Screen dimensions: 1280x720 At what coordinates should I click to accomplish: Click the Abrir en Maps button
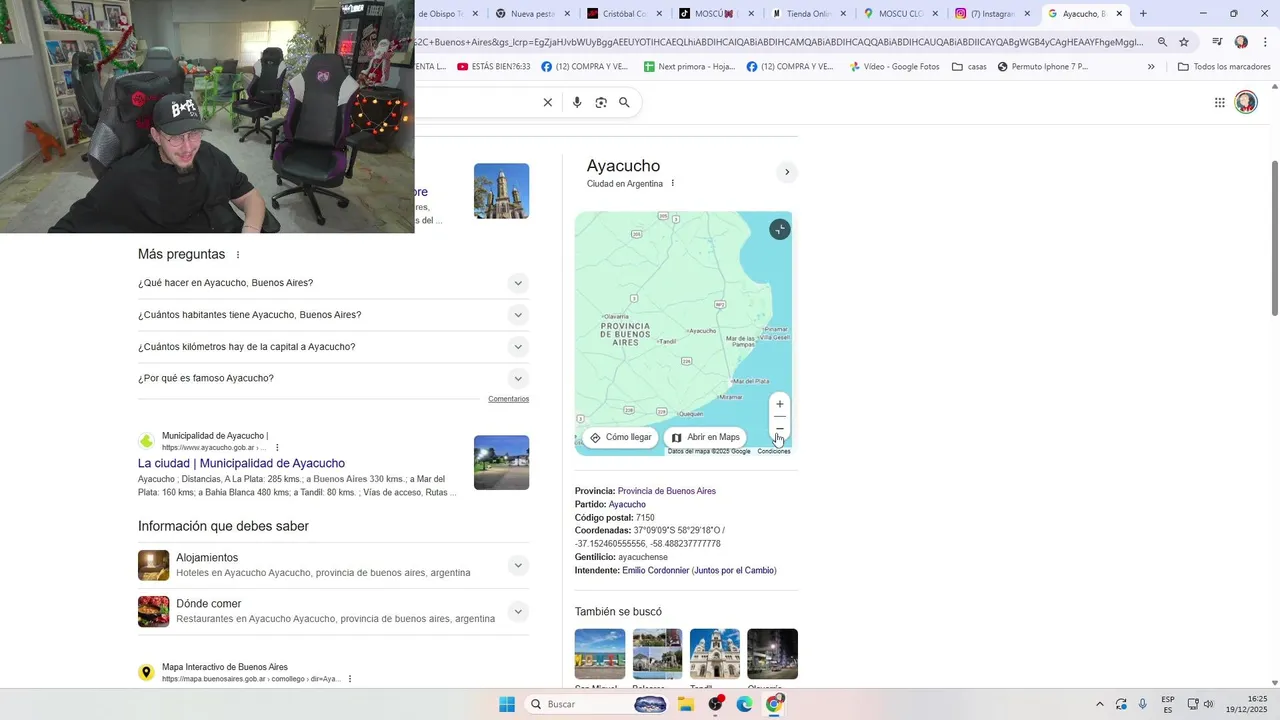coord(705,437)
